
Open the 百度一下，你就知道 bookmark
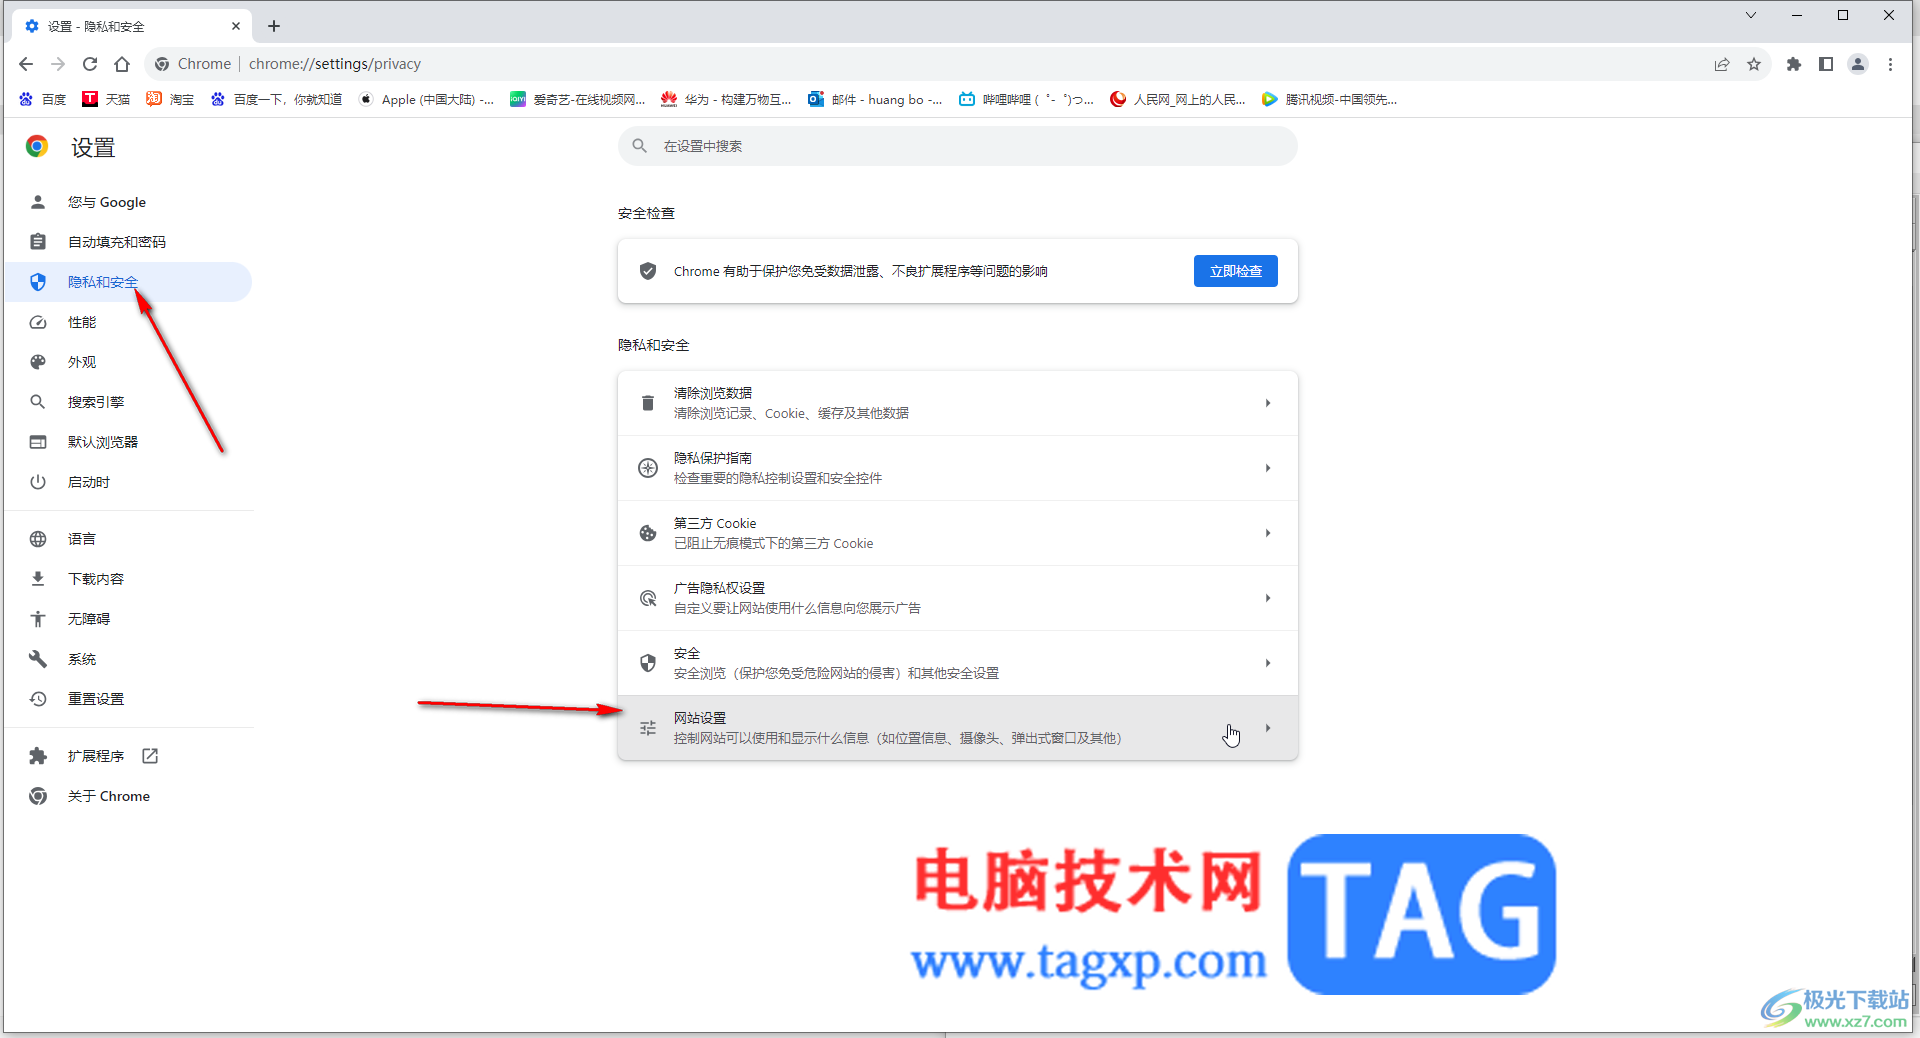276,99
